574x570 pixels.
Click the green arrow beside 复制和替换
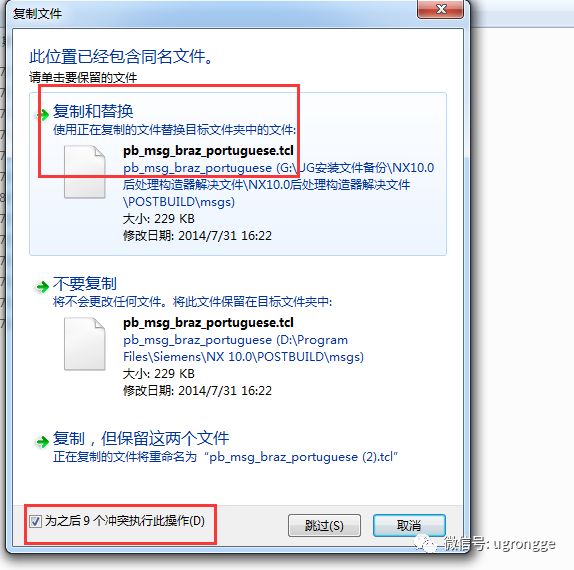(43, 115)
